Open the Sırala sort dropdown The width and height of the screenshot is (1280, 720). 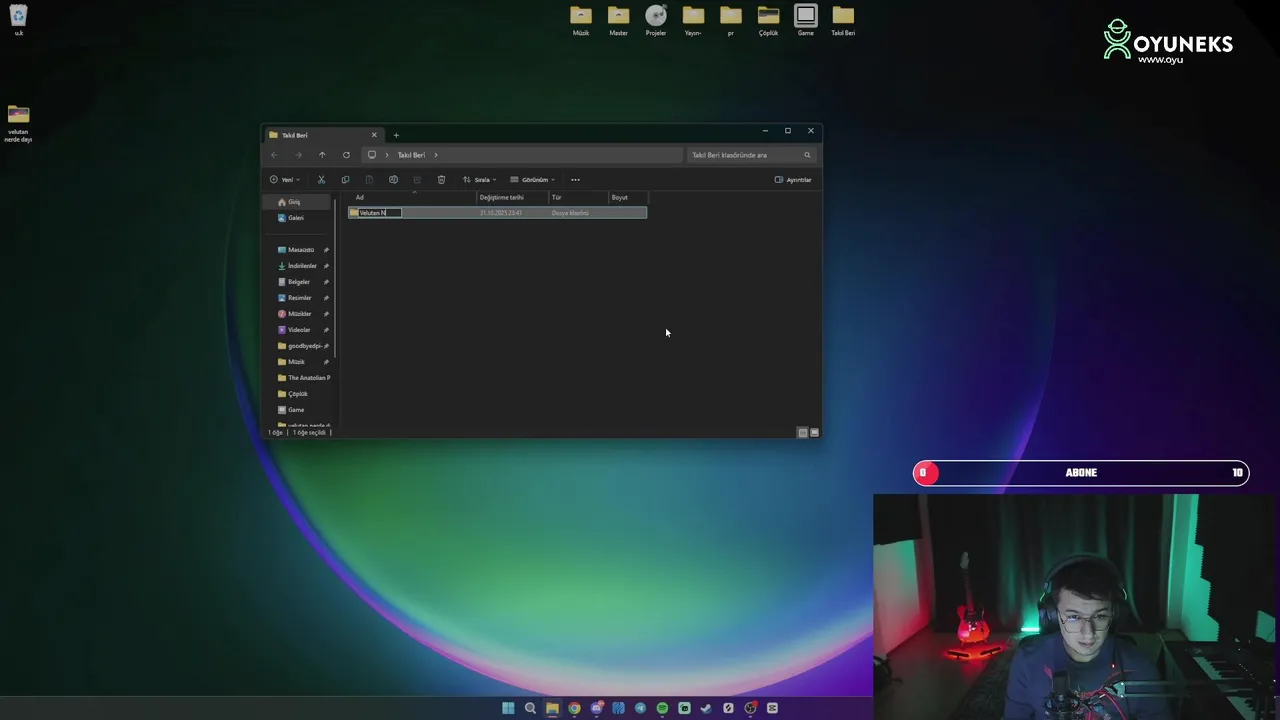(479, 180)
